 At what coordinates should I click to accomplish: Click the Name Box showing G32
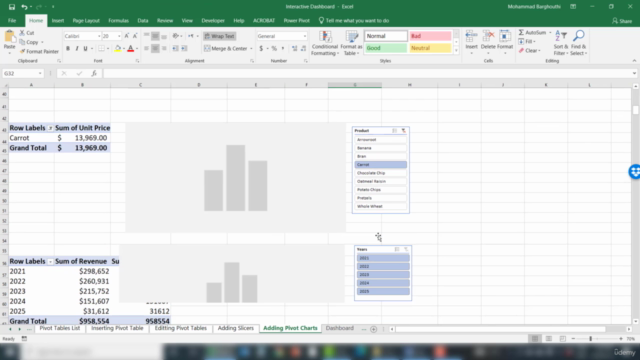click(x=22, y=73)
